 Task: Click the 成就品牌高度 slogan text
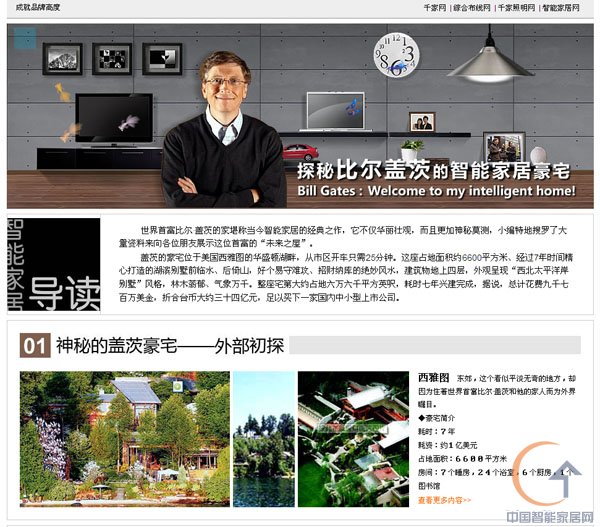pos(38,7)
